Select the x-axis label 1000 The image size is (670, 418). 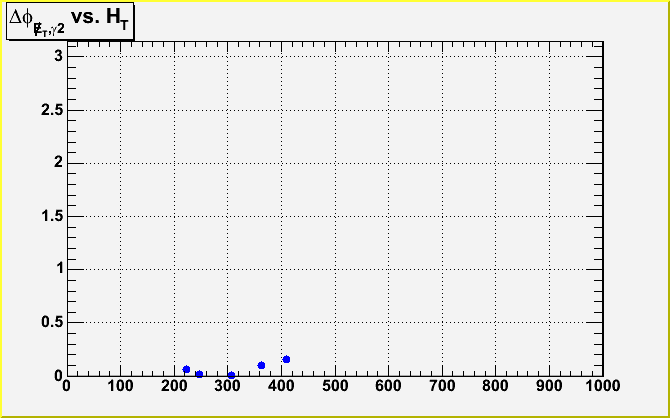[x=600, y=385]
